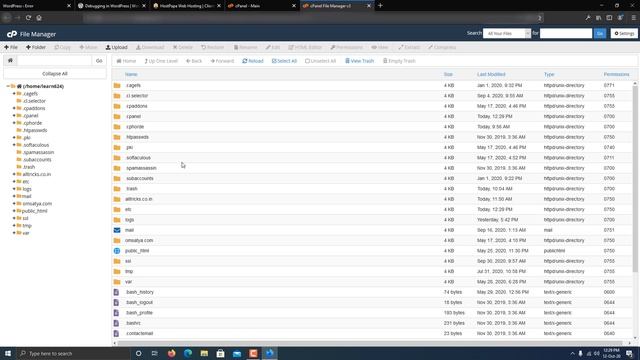
Task: Click the .bashrc file icon
Action: [116, 323]
